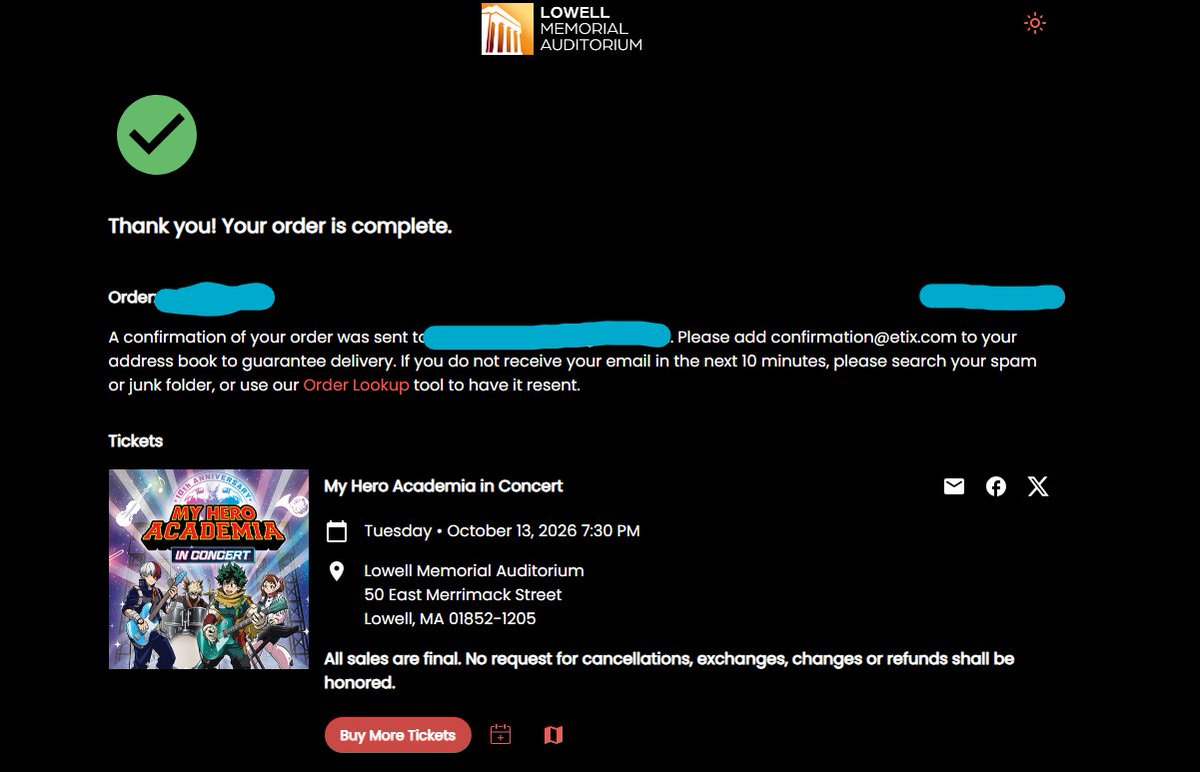This screenshot has width=1200, height=772.
Task: Share event on X icon
Action: point(1038,486)
